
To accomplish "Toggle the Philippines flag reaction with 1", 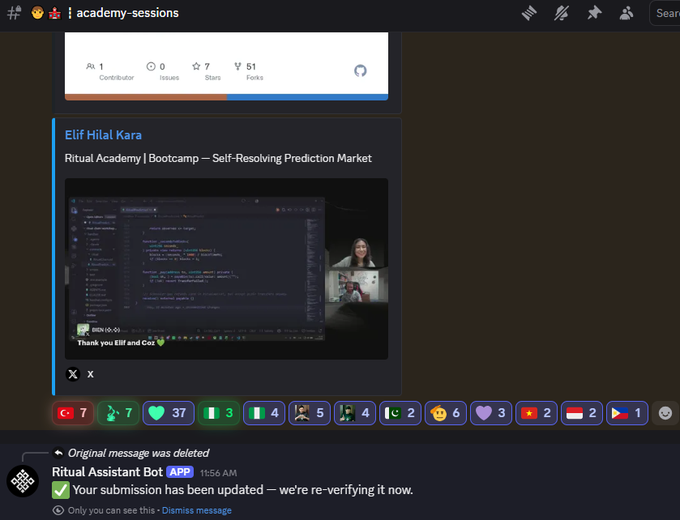I will (x=627, y=413).
